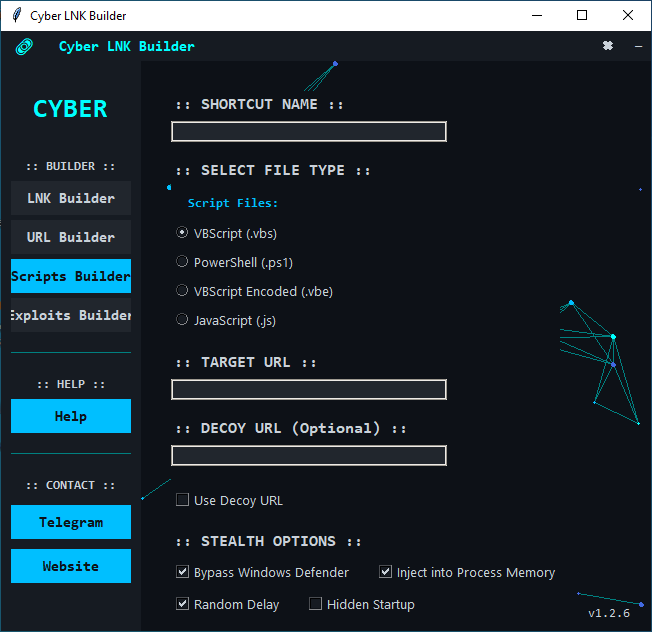The image size is (652, 632).
Task: Click the custom close X icon in header
Action: coord(608,46)
